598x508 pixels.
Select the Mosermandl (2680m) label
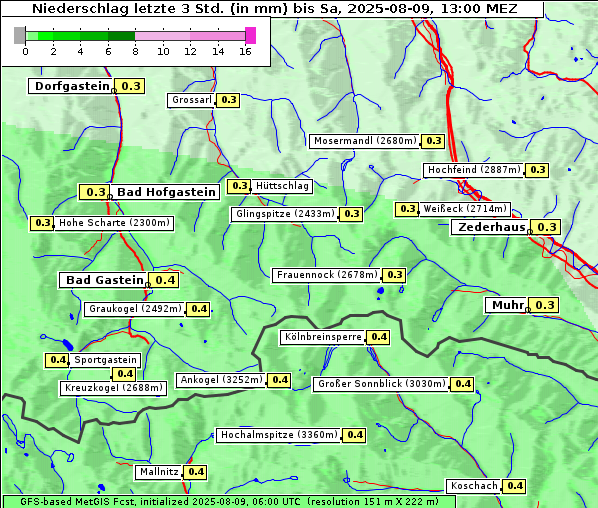pyautogui.click(x=365, y=141)
